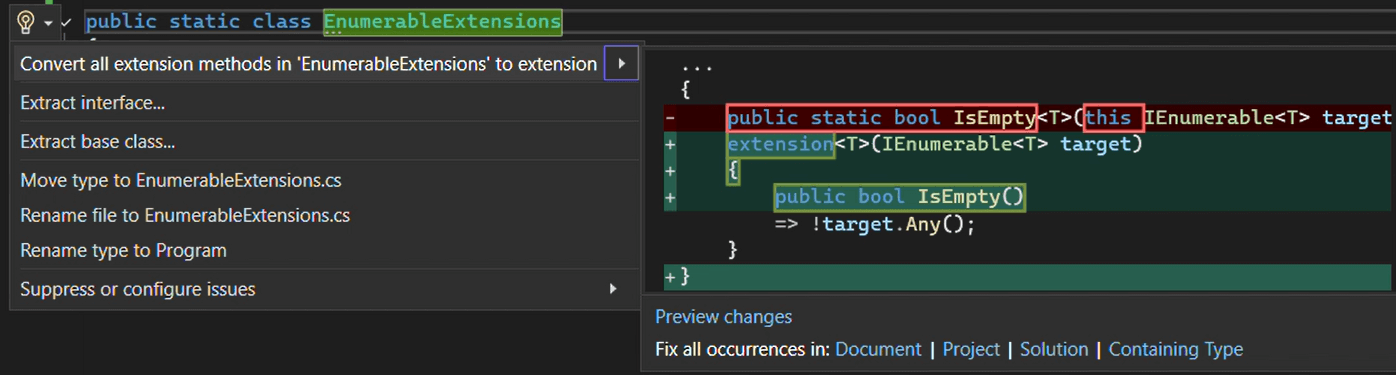Click the added 'public bool IsEmpty()' line
The image size is (1396, 375).
(x=900, y=197)
